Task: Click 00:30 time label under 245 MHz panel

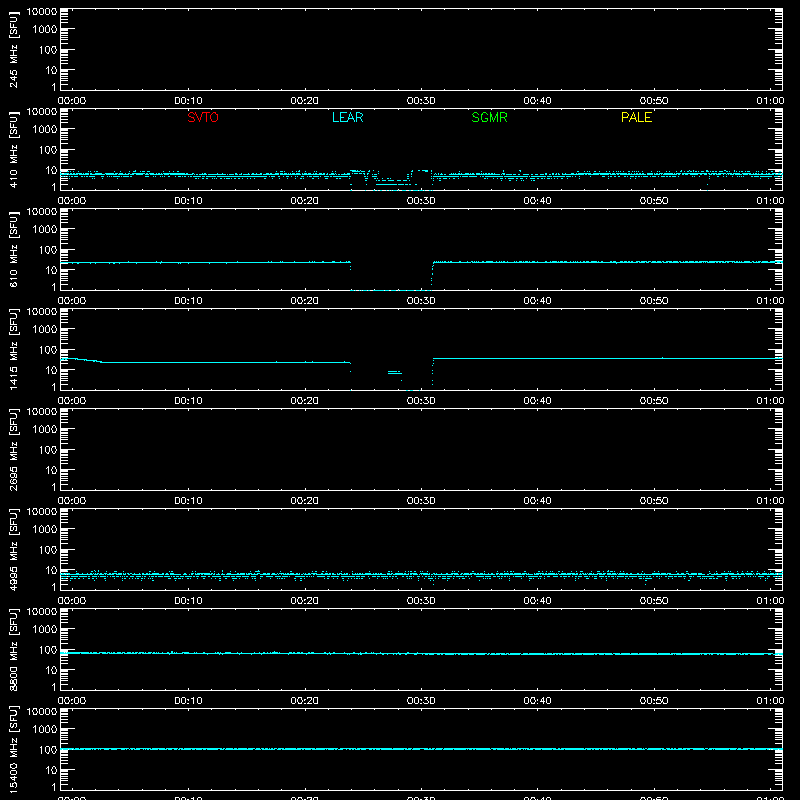Action: 421,101
